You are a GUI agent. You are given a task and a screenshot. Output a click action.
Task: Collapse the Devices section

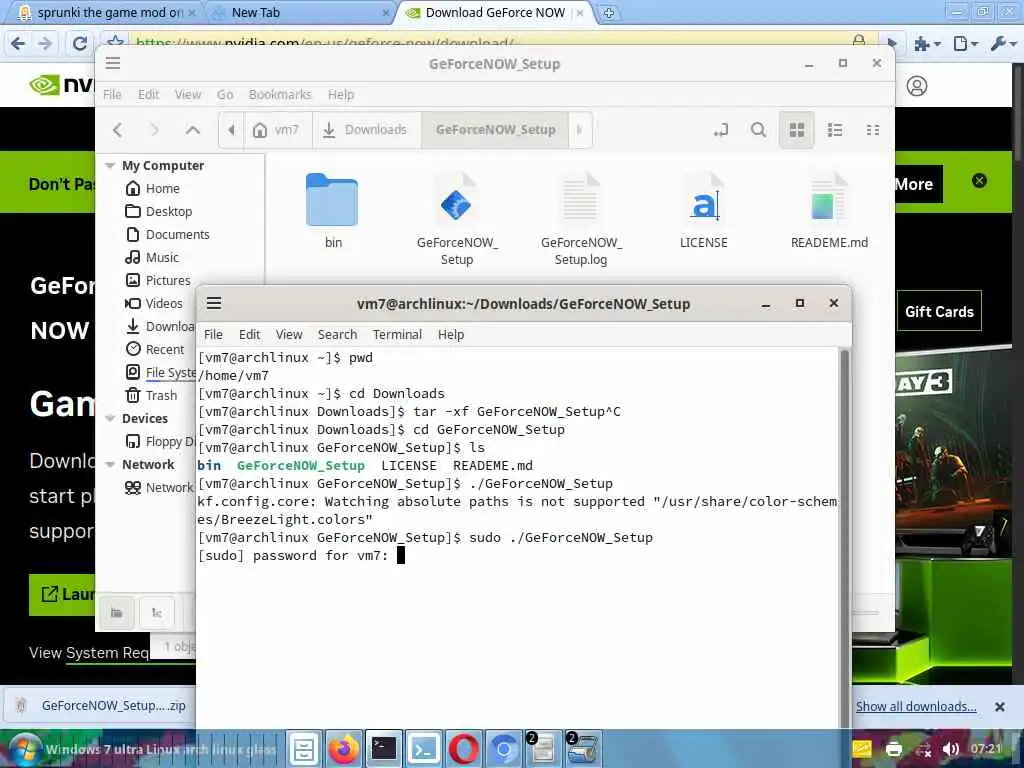tap(110, 418)
